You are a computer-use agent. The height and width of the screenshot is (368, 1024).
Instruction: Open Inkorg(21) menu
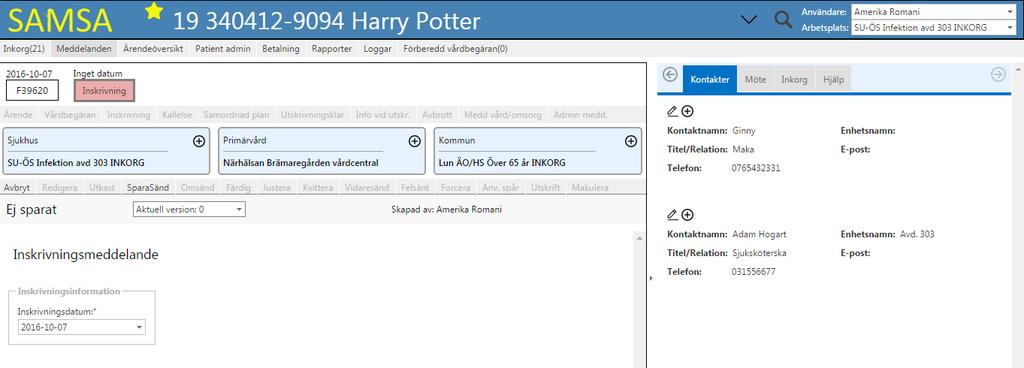24,48
